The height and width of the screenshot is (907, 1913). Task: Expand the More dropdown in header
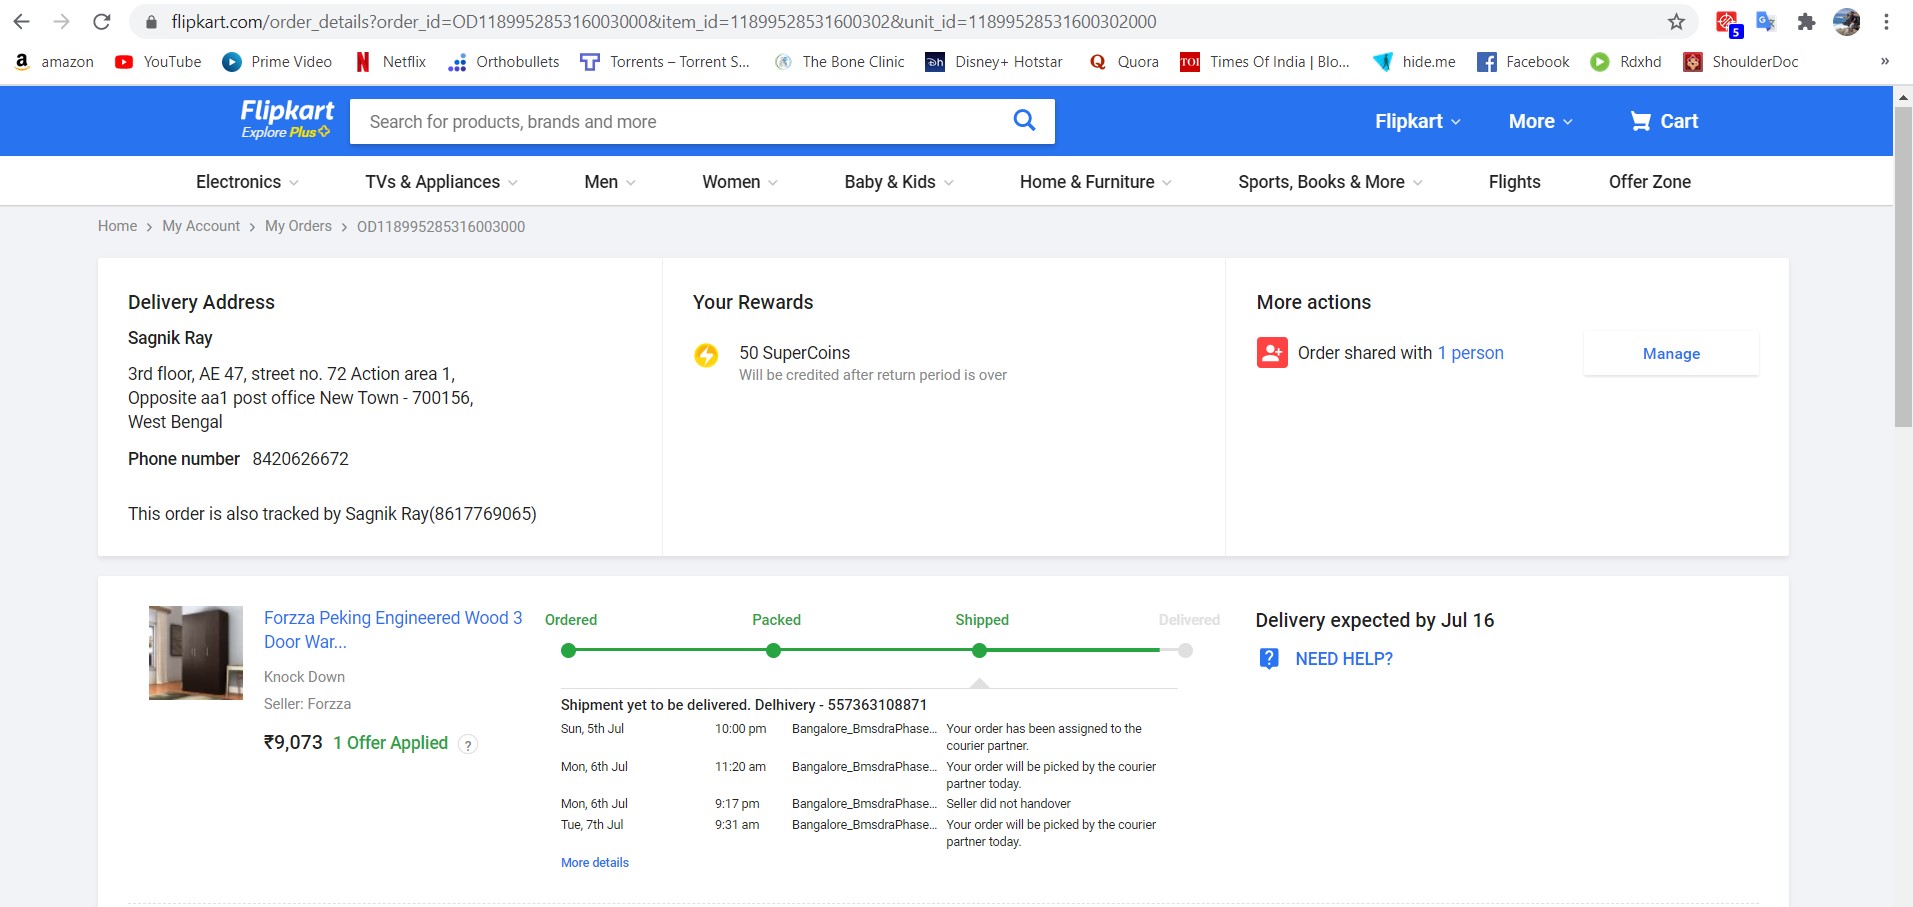coord(1540,121)
